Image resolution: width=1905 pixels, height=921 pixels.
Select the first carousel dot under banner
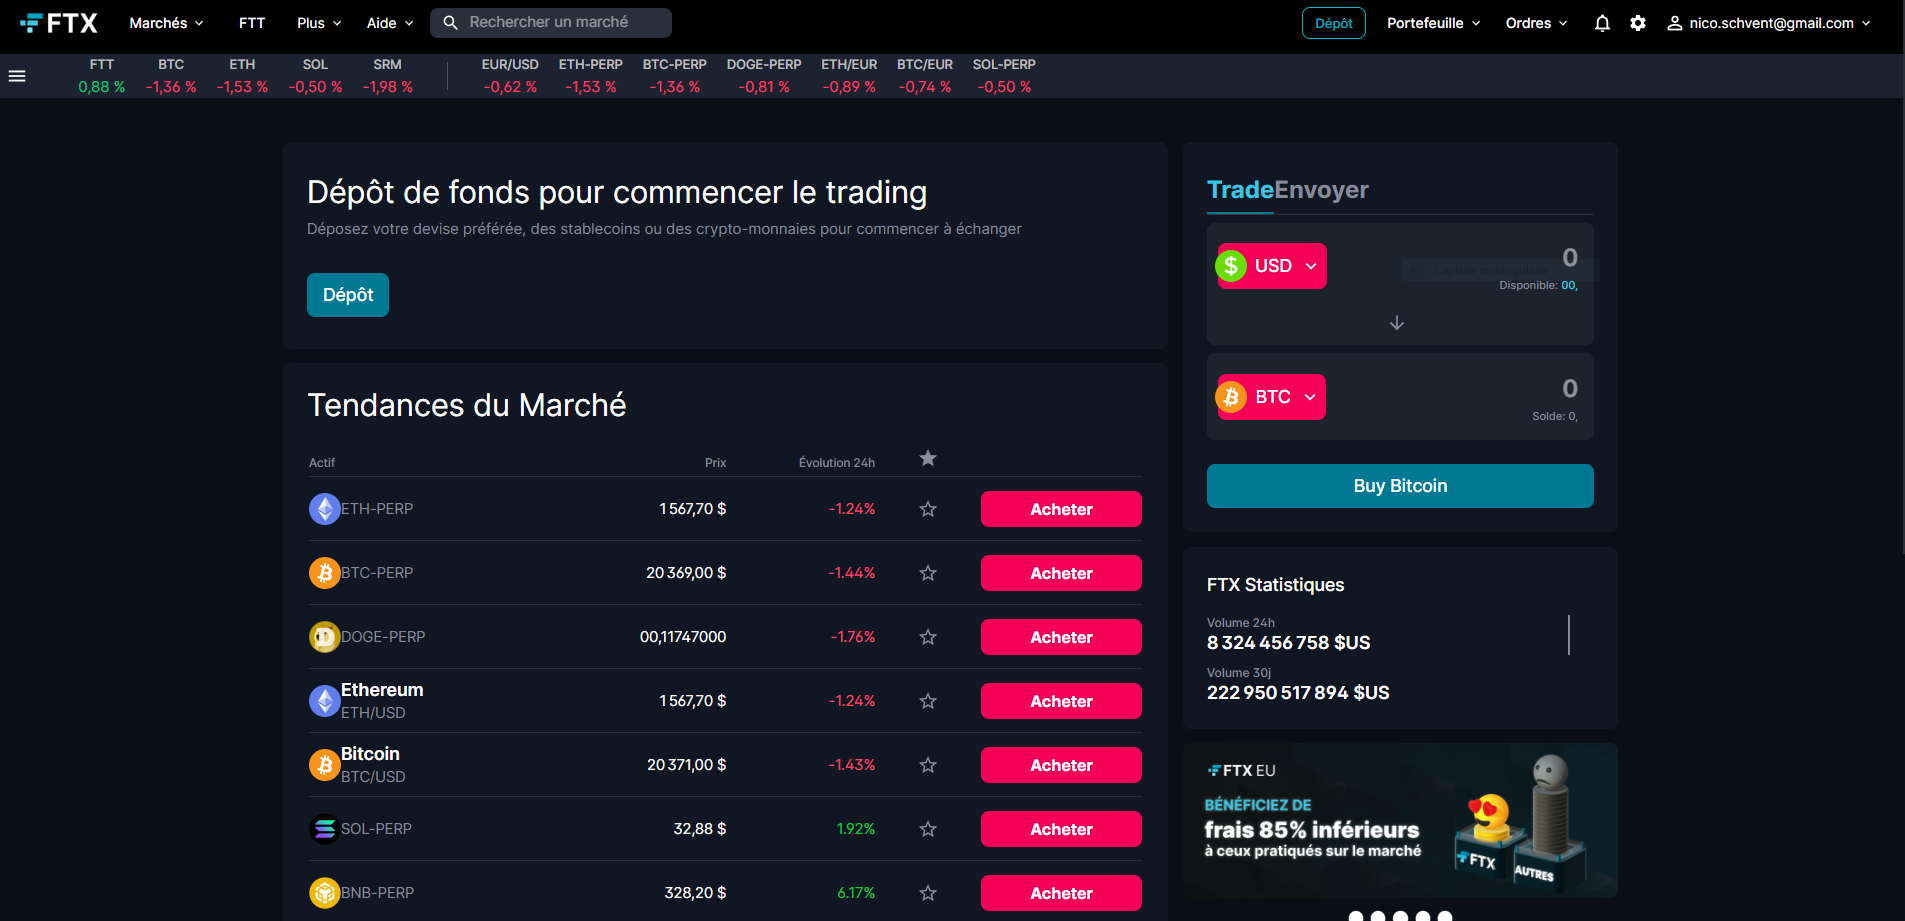click(1356, 916)
